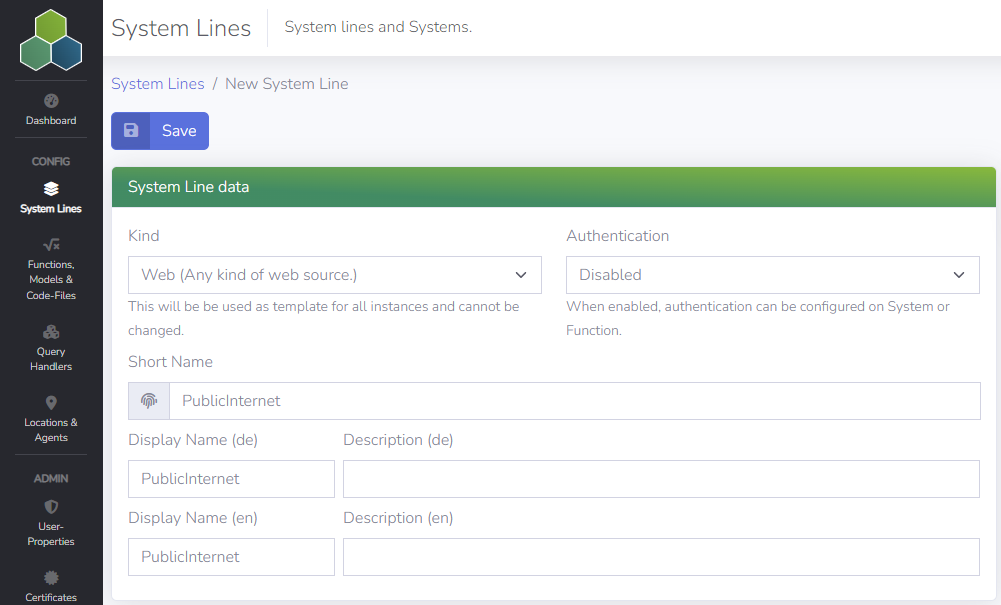Open the Dashboard section
Screen dimensions: 1001x605
(50, 110)
